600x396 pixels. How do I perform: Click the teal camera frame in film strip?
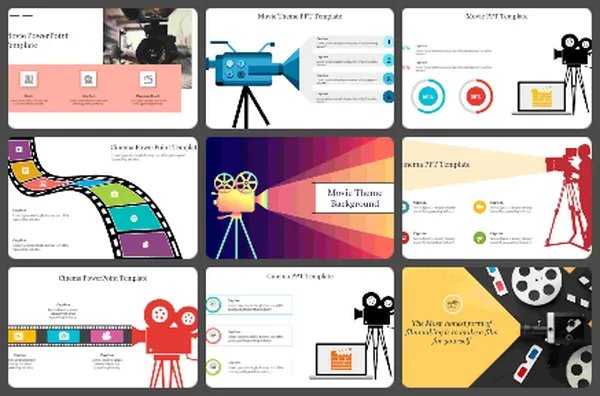coord(64,336)
